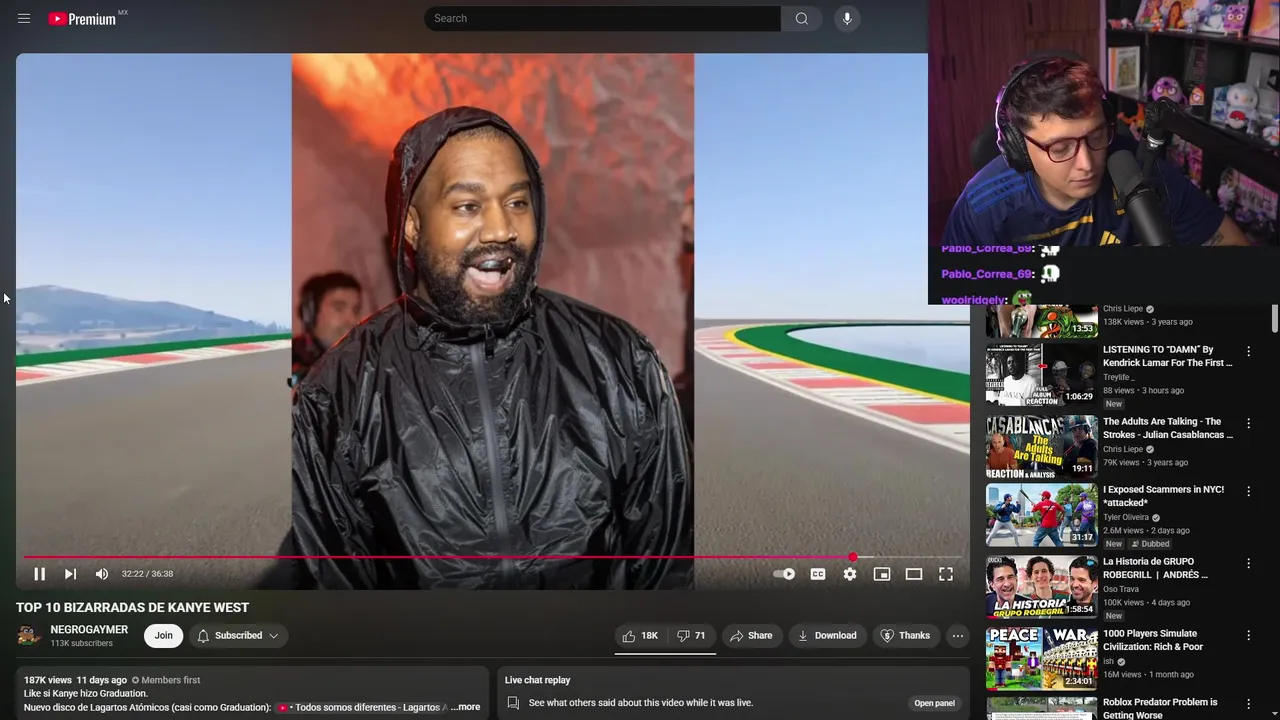
Task: Pause the video playback
Action: [40, 574]
